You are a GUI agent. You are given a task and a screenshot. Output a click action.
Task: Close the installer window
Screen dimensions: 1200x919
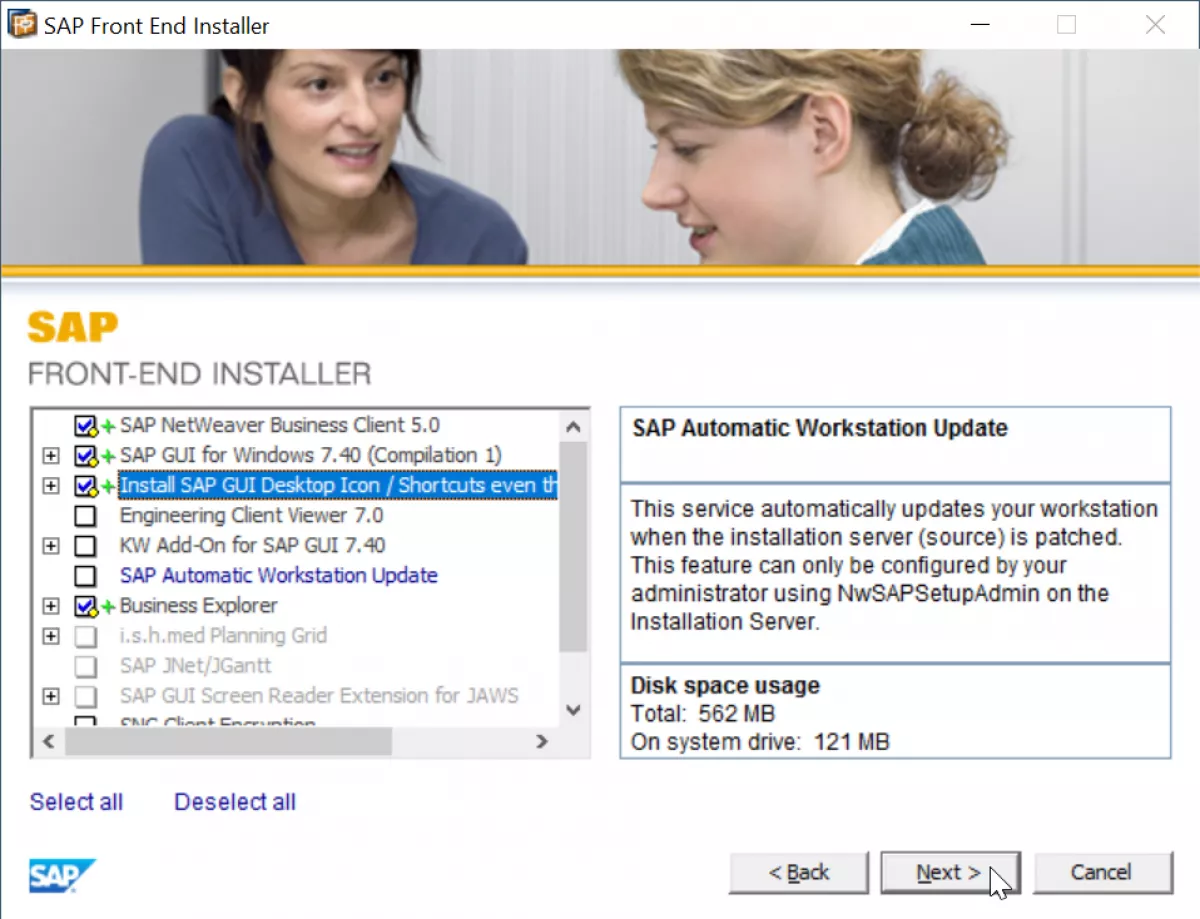(x=1155, y=25)
